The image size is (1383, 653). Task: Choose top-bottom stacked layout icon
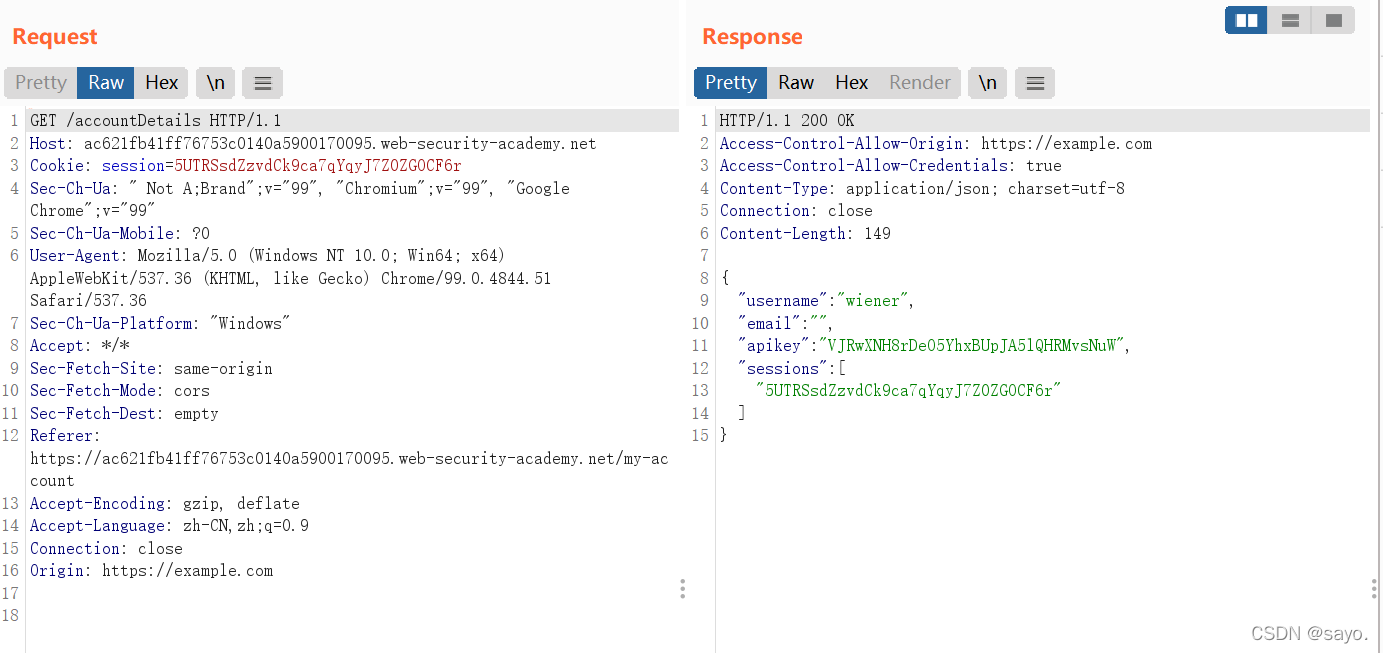1290,20
